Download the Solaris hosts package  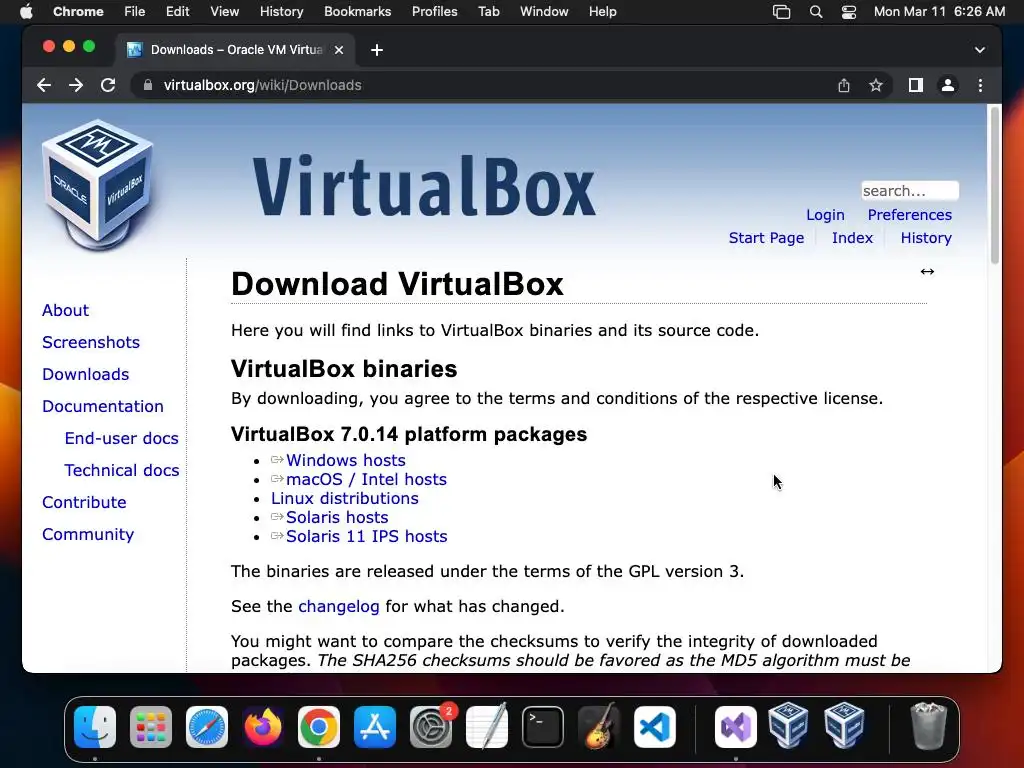(x=337, y=517)
